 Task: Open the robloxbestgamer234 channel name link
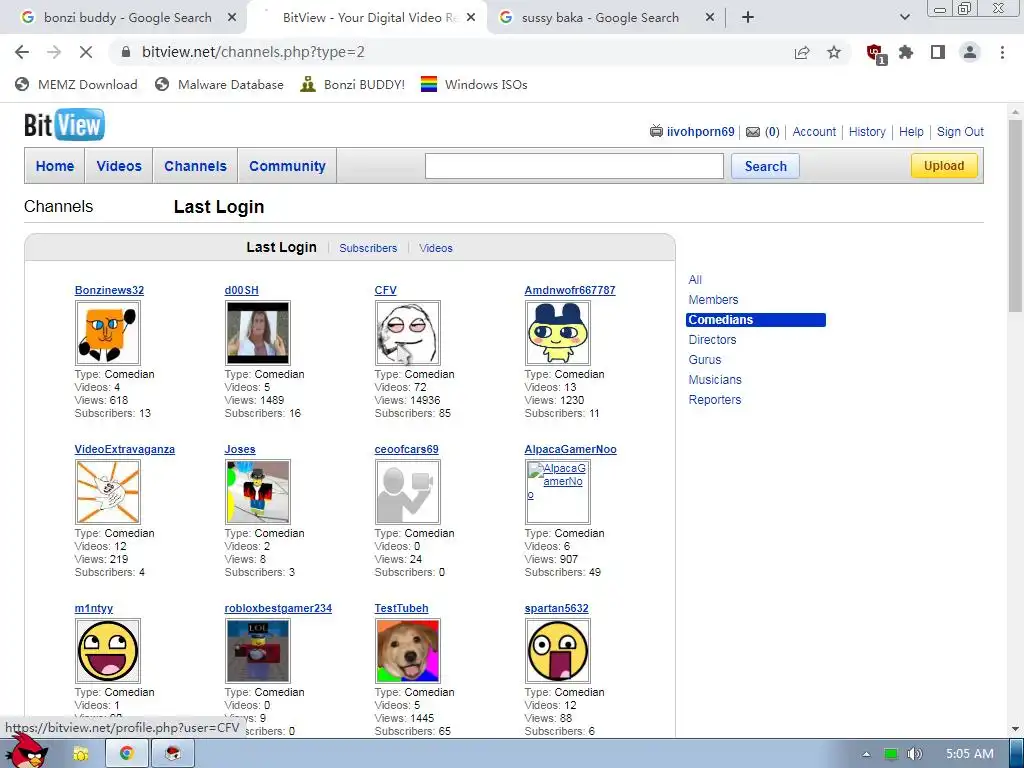278,608
